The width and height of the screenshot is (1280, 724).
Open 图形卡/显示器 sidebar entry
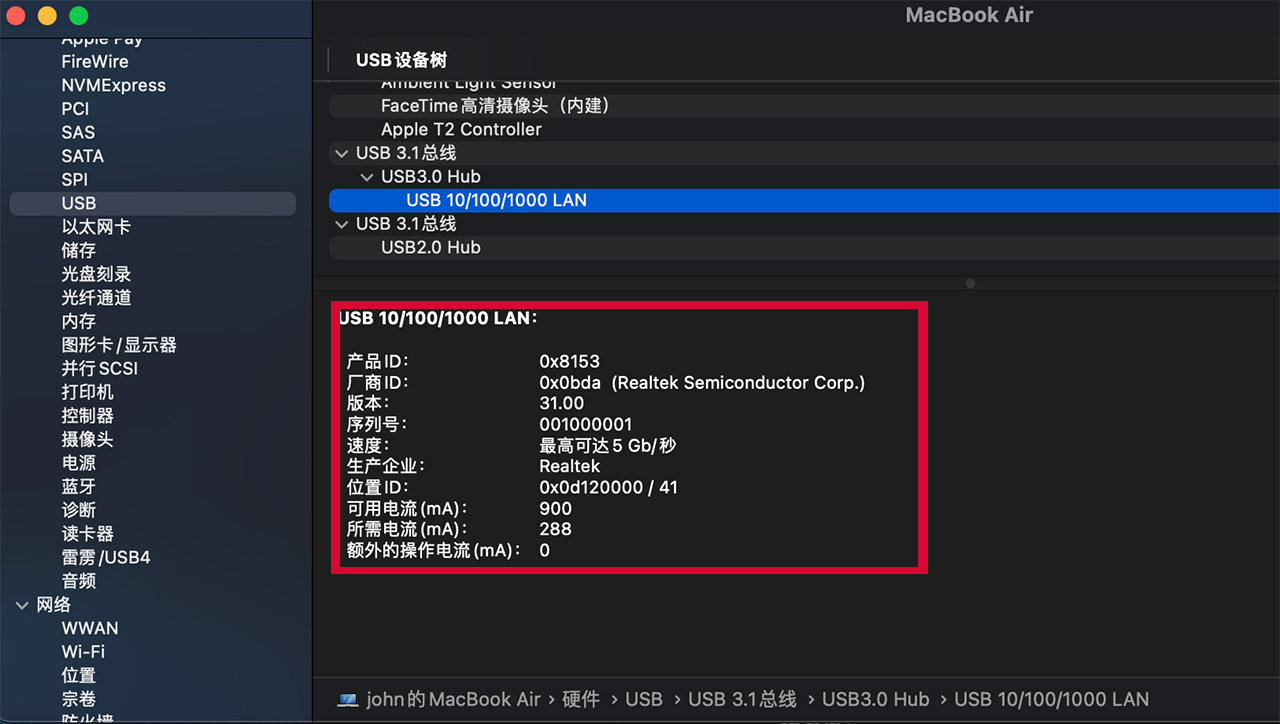[x=119, y=345]
